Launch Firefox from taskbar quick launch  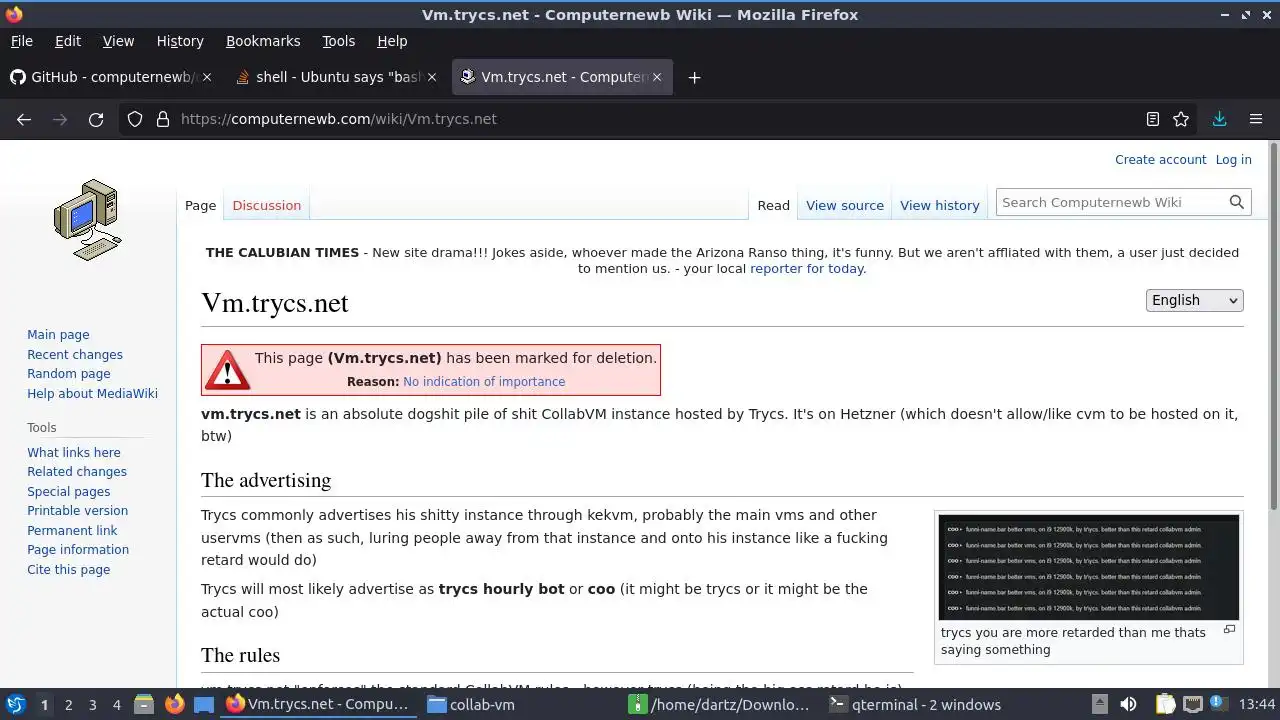point(174,704)
